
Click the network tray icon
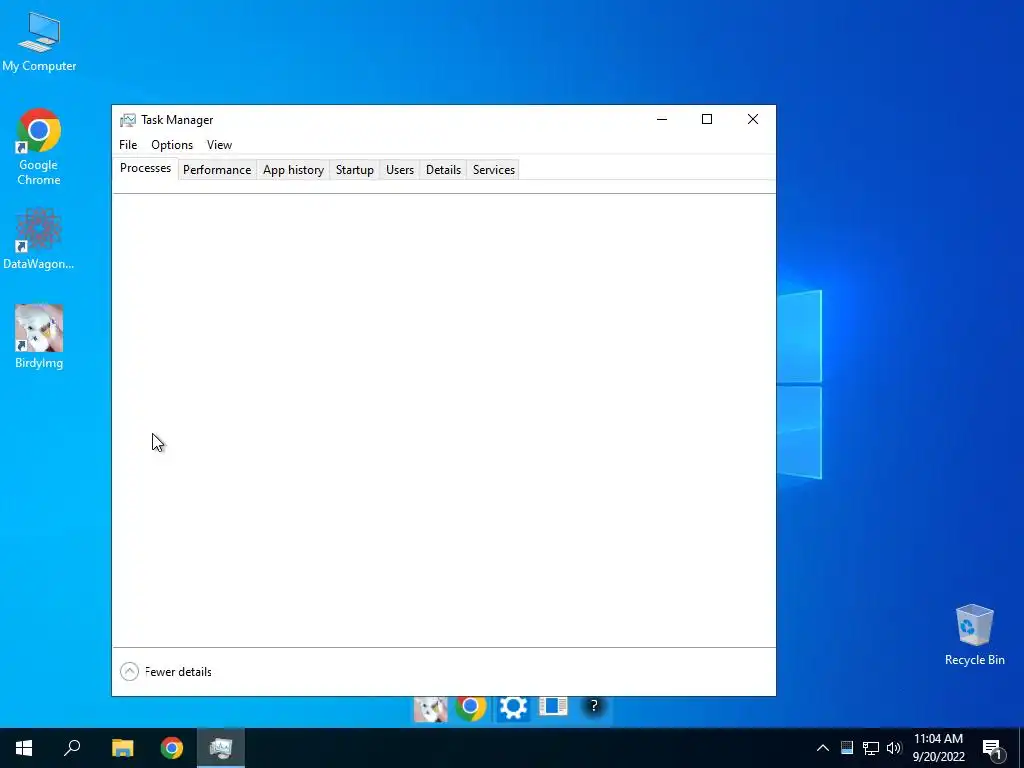coord(871,748)
